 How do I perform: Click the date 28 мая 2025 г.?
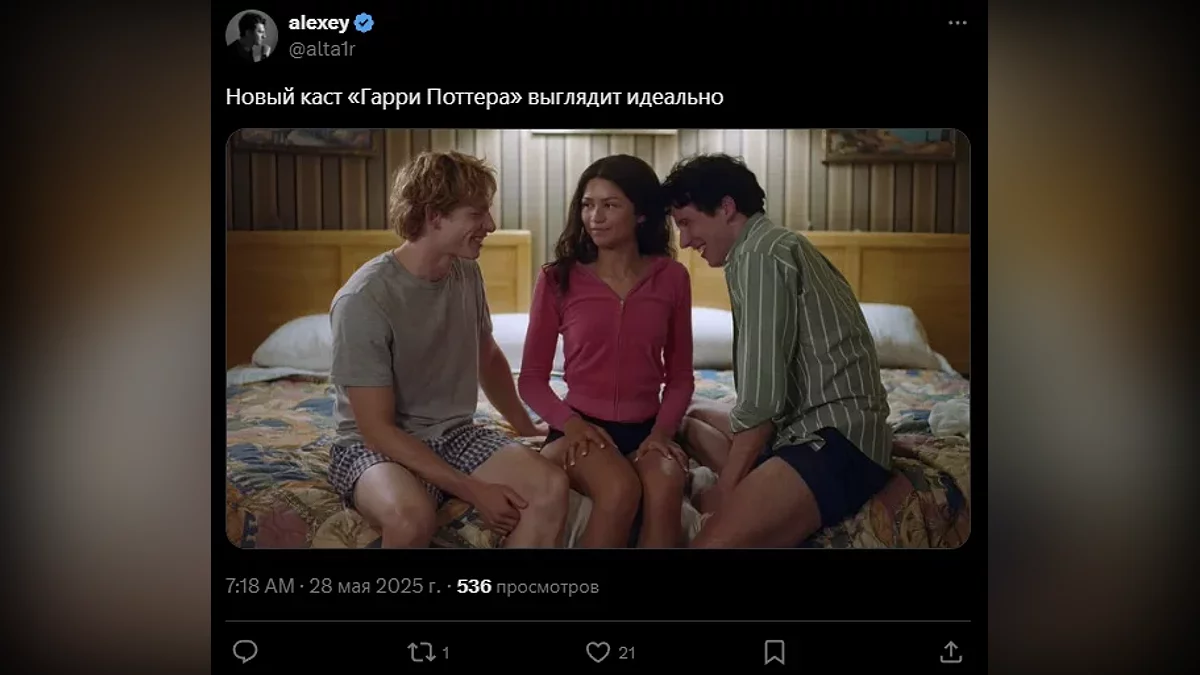pyautogui.click(x=374, y=587)
